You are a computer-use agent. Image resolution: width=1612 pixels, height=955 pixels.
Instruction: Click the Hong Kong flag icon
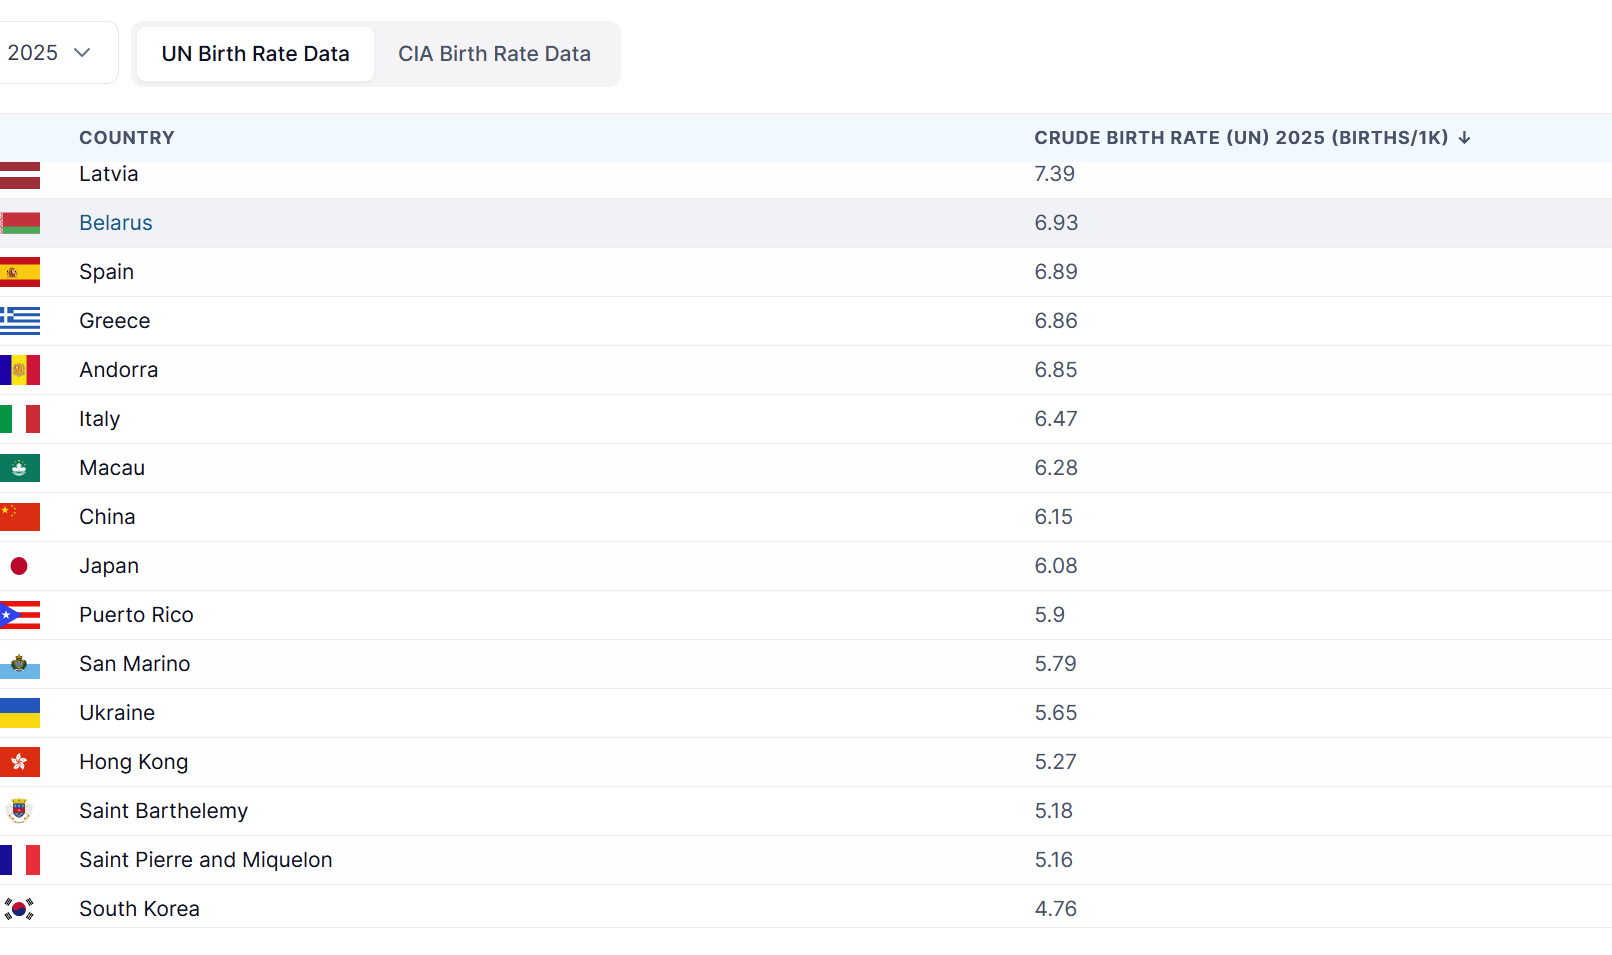(20, 762)
